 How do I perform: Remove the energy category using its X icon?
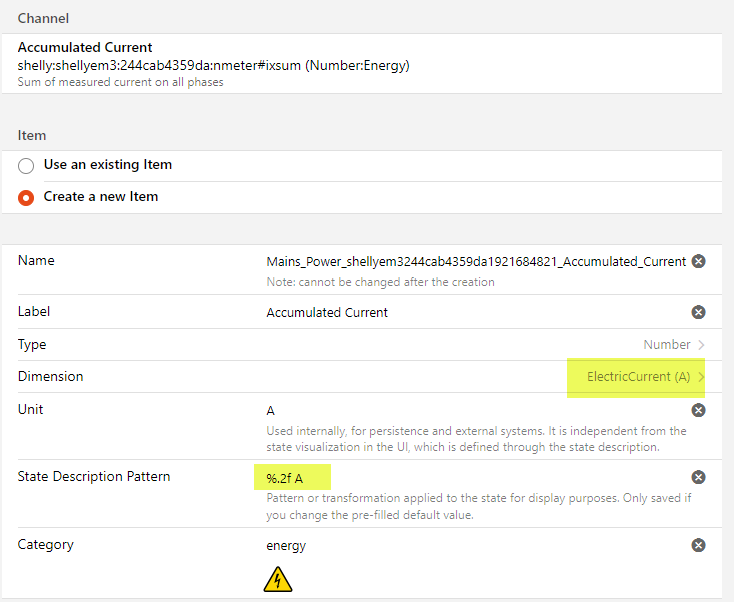tap(699, 545)
